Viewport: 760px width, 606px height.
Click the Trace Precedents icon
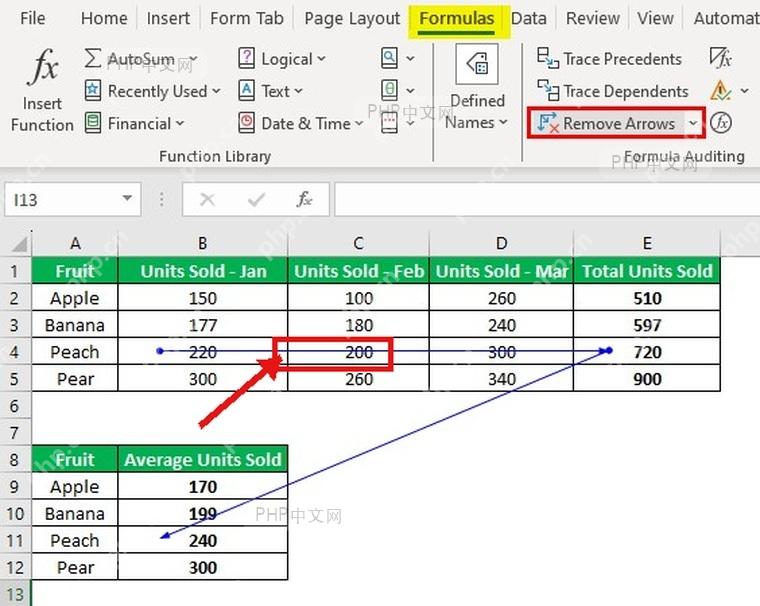[548, 58]
